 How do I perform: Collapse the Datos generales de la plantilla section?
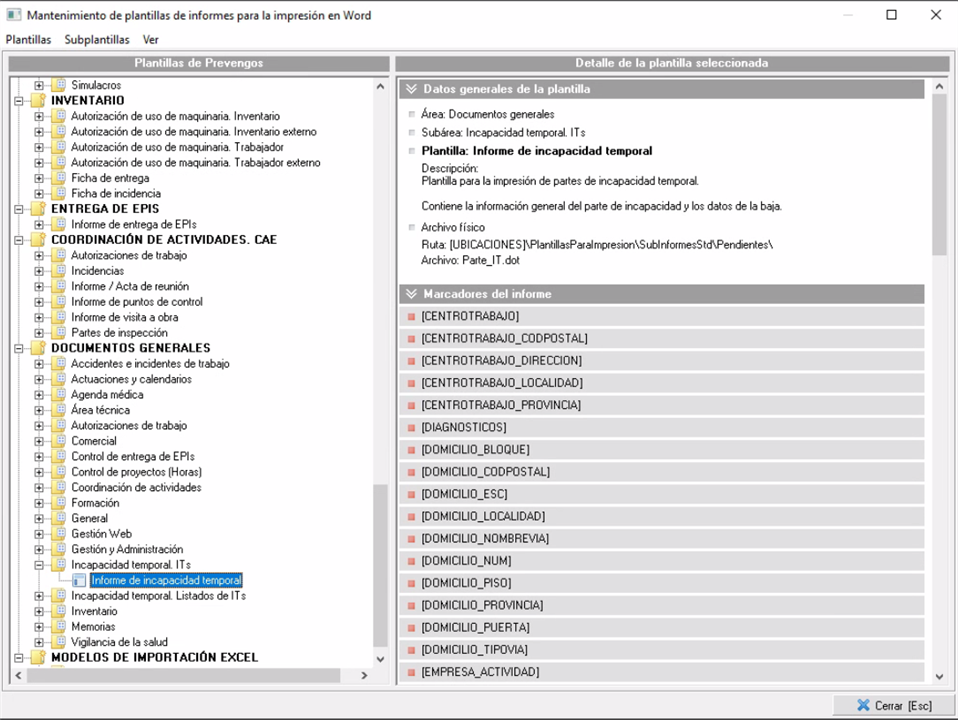tap(411, 89)
